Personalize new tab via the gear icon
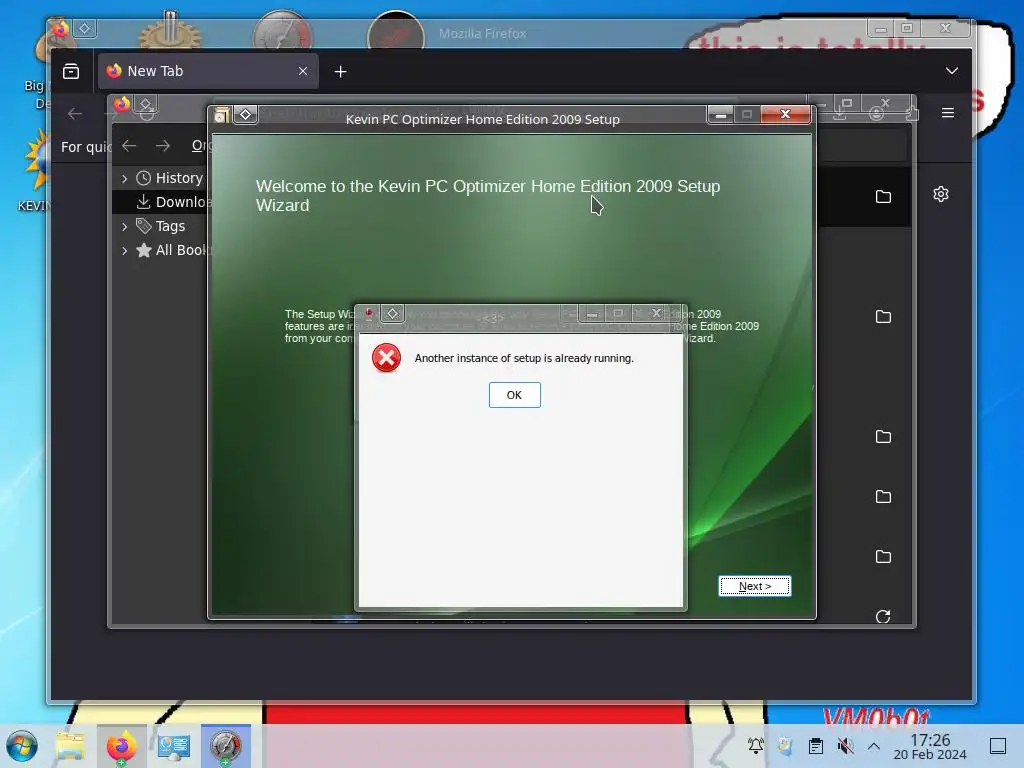 click(940, 194)
